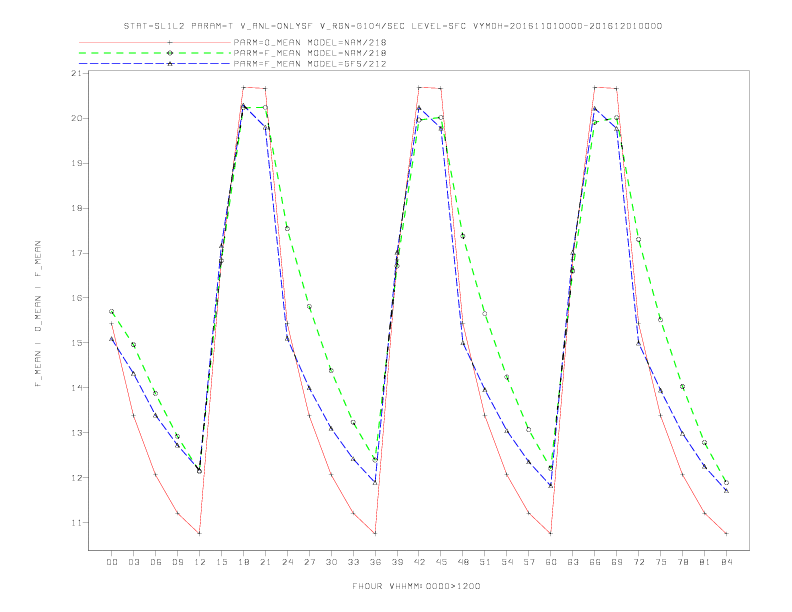
Task: Click the green circle data point at hour 84
Action: pyautogui.click(x=726, y=483)
